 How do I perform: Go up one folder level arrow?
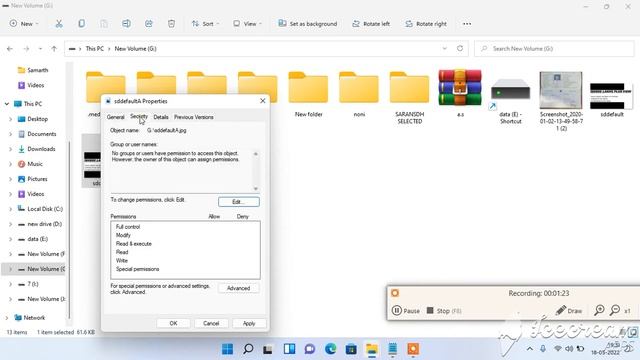click(54, 49)
